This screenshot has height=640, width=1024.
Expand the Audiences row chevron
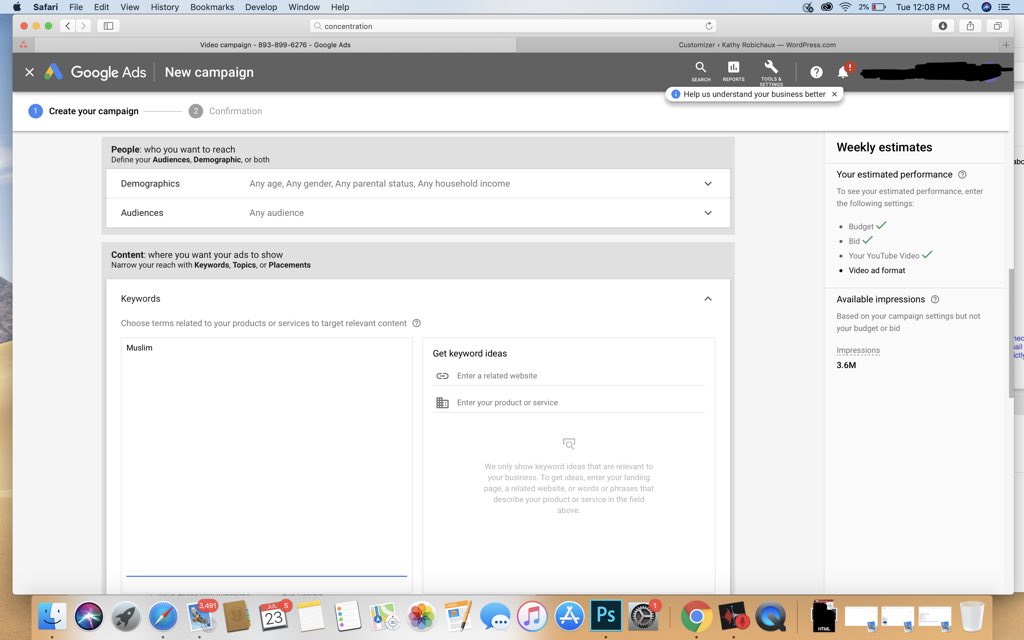[x=708, y=213]
